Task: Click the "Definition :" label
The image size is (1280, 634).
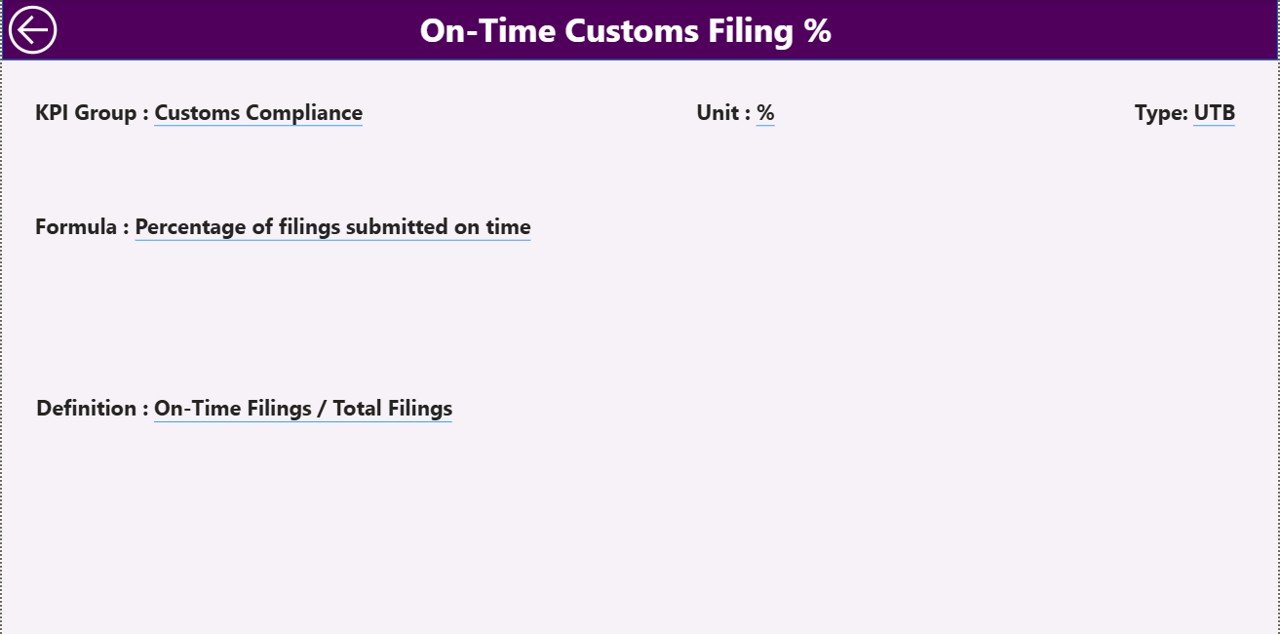Action: click(92, 408)
